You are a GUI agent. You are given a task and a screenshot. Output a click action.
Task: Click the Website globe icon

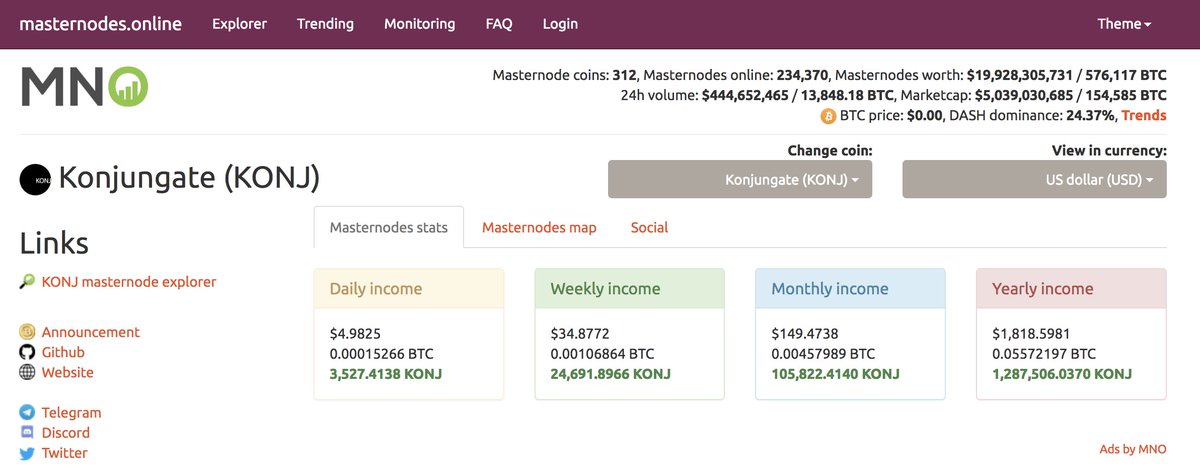[x=27, y=372]
